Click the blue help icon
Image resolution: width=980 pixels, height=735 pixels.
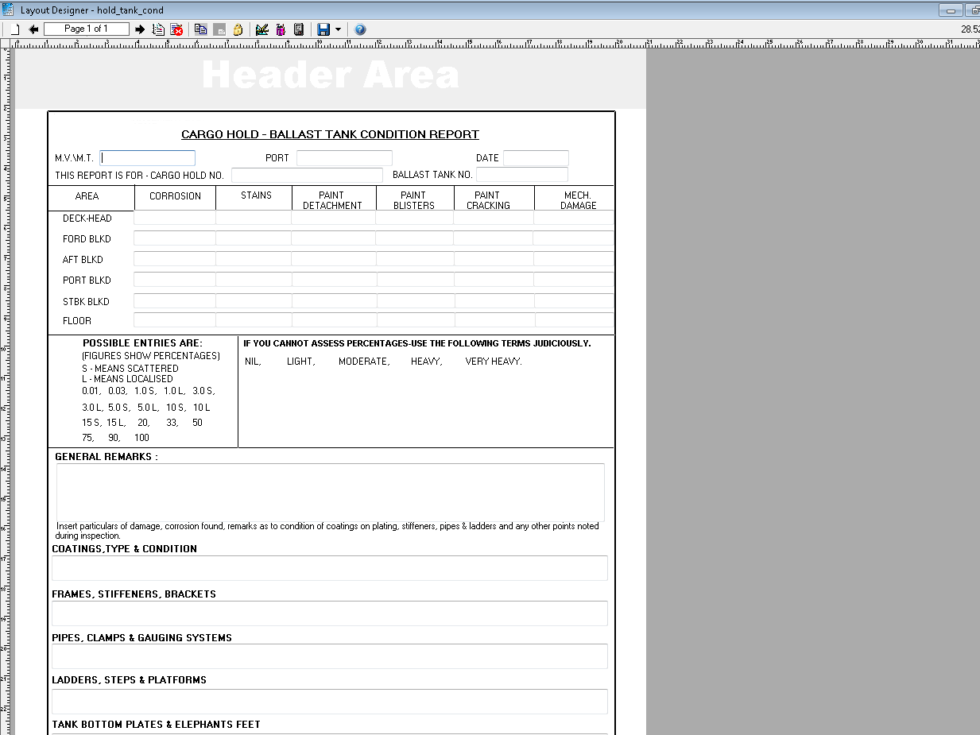(x=359, y=30)
